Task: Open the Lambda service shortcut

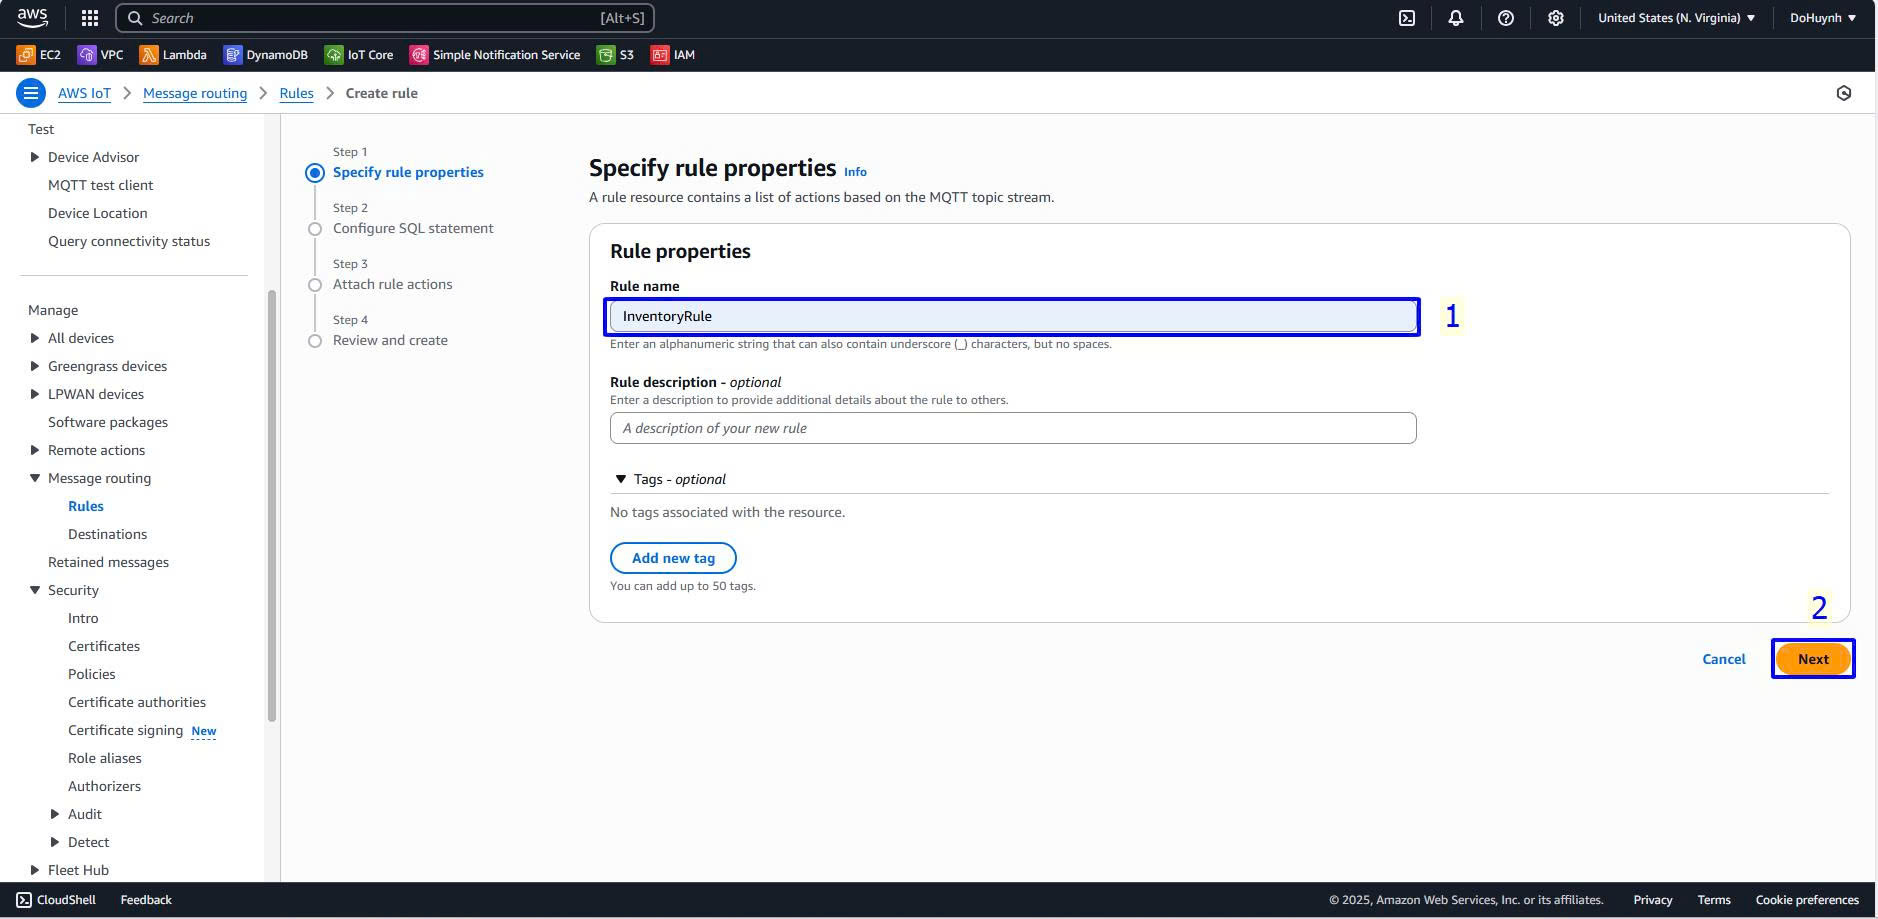Action: pos(173,55)
